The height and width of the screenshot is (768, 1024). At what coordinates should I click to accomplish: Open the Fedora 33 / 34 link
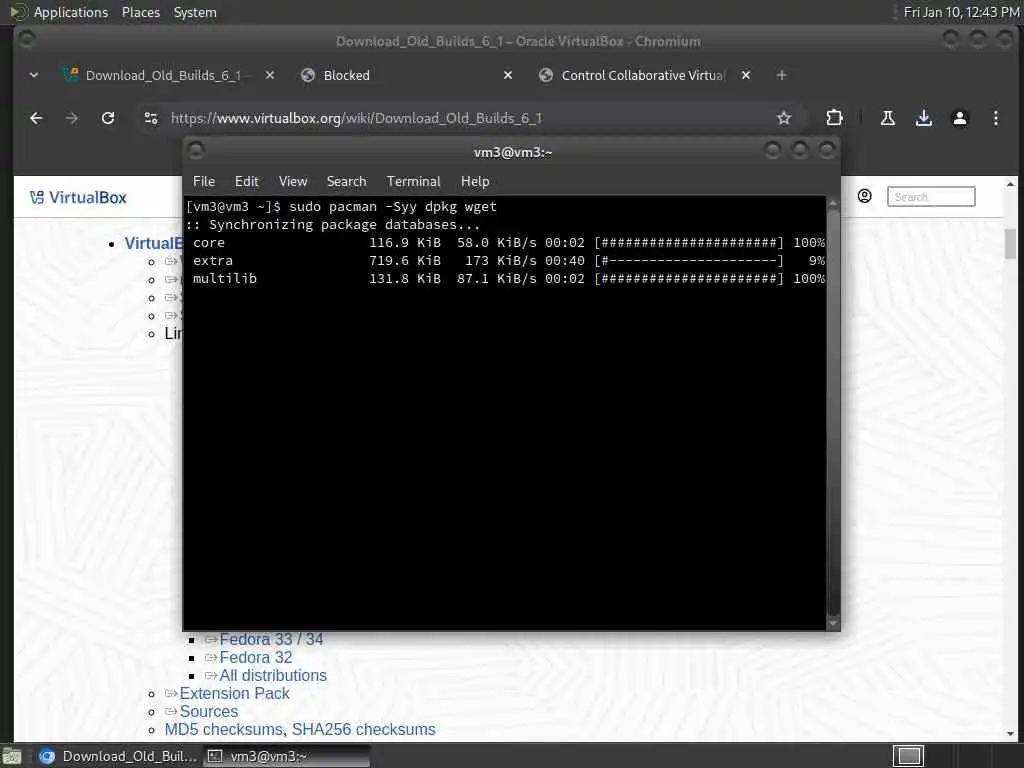point(271,639)
